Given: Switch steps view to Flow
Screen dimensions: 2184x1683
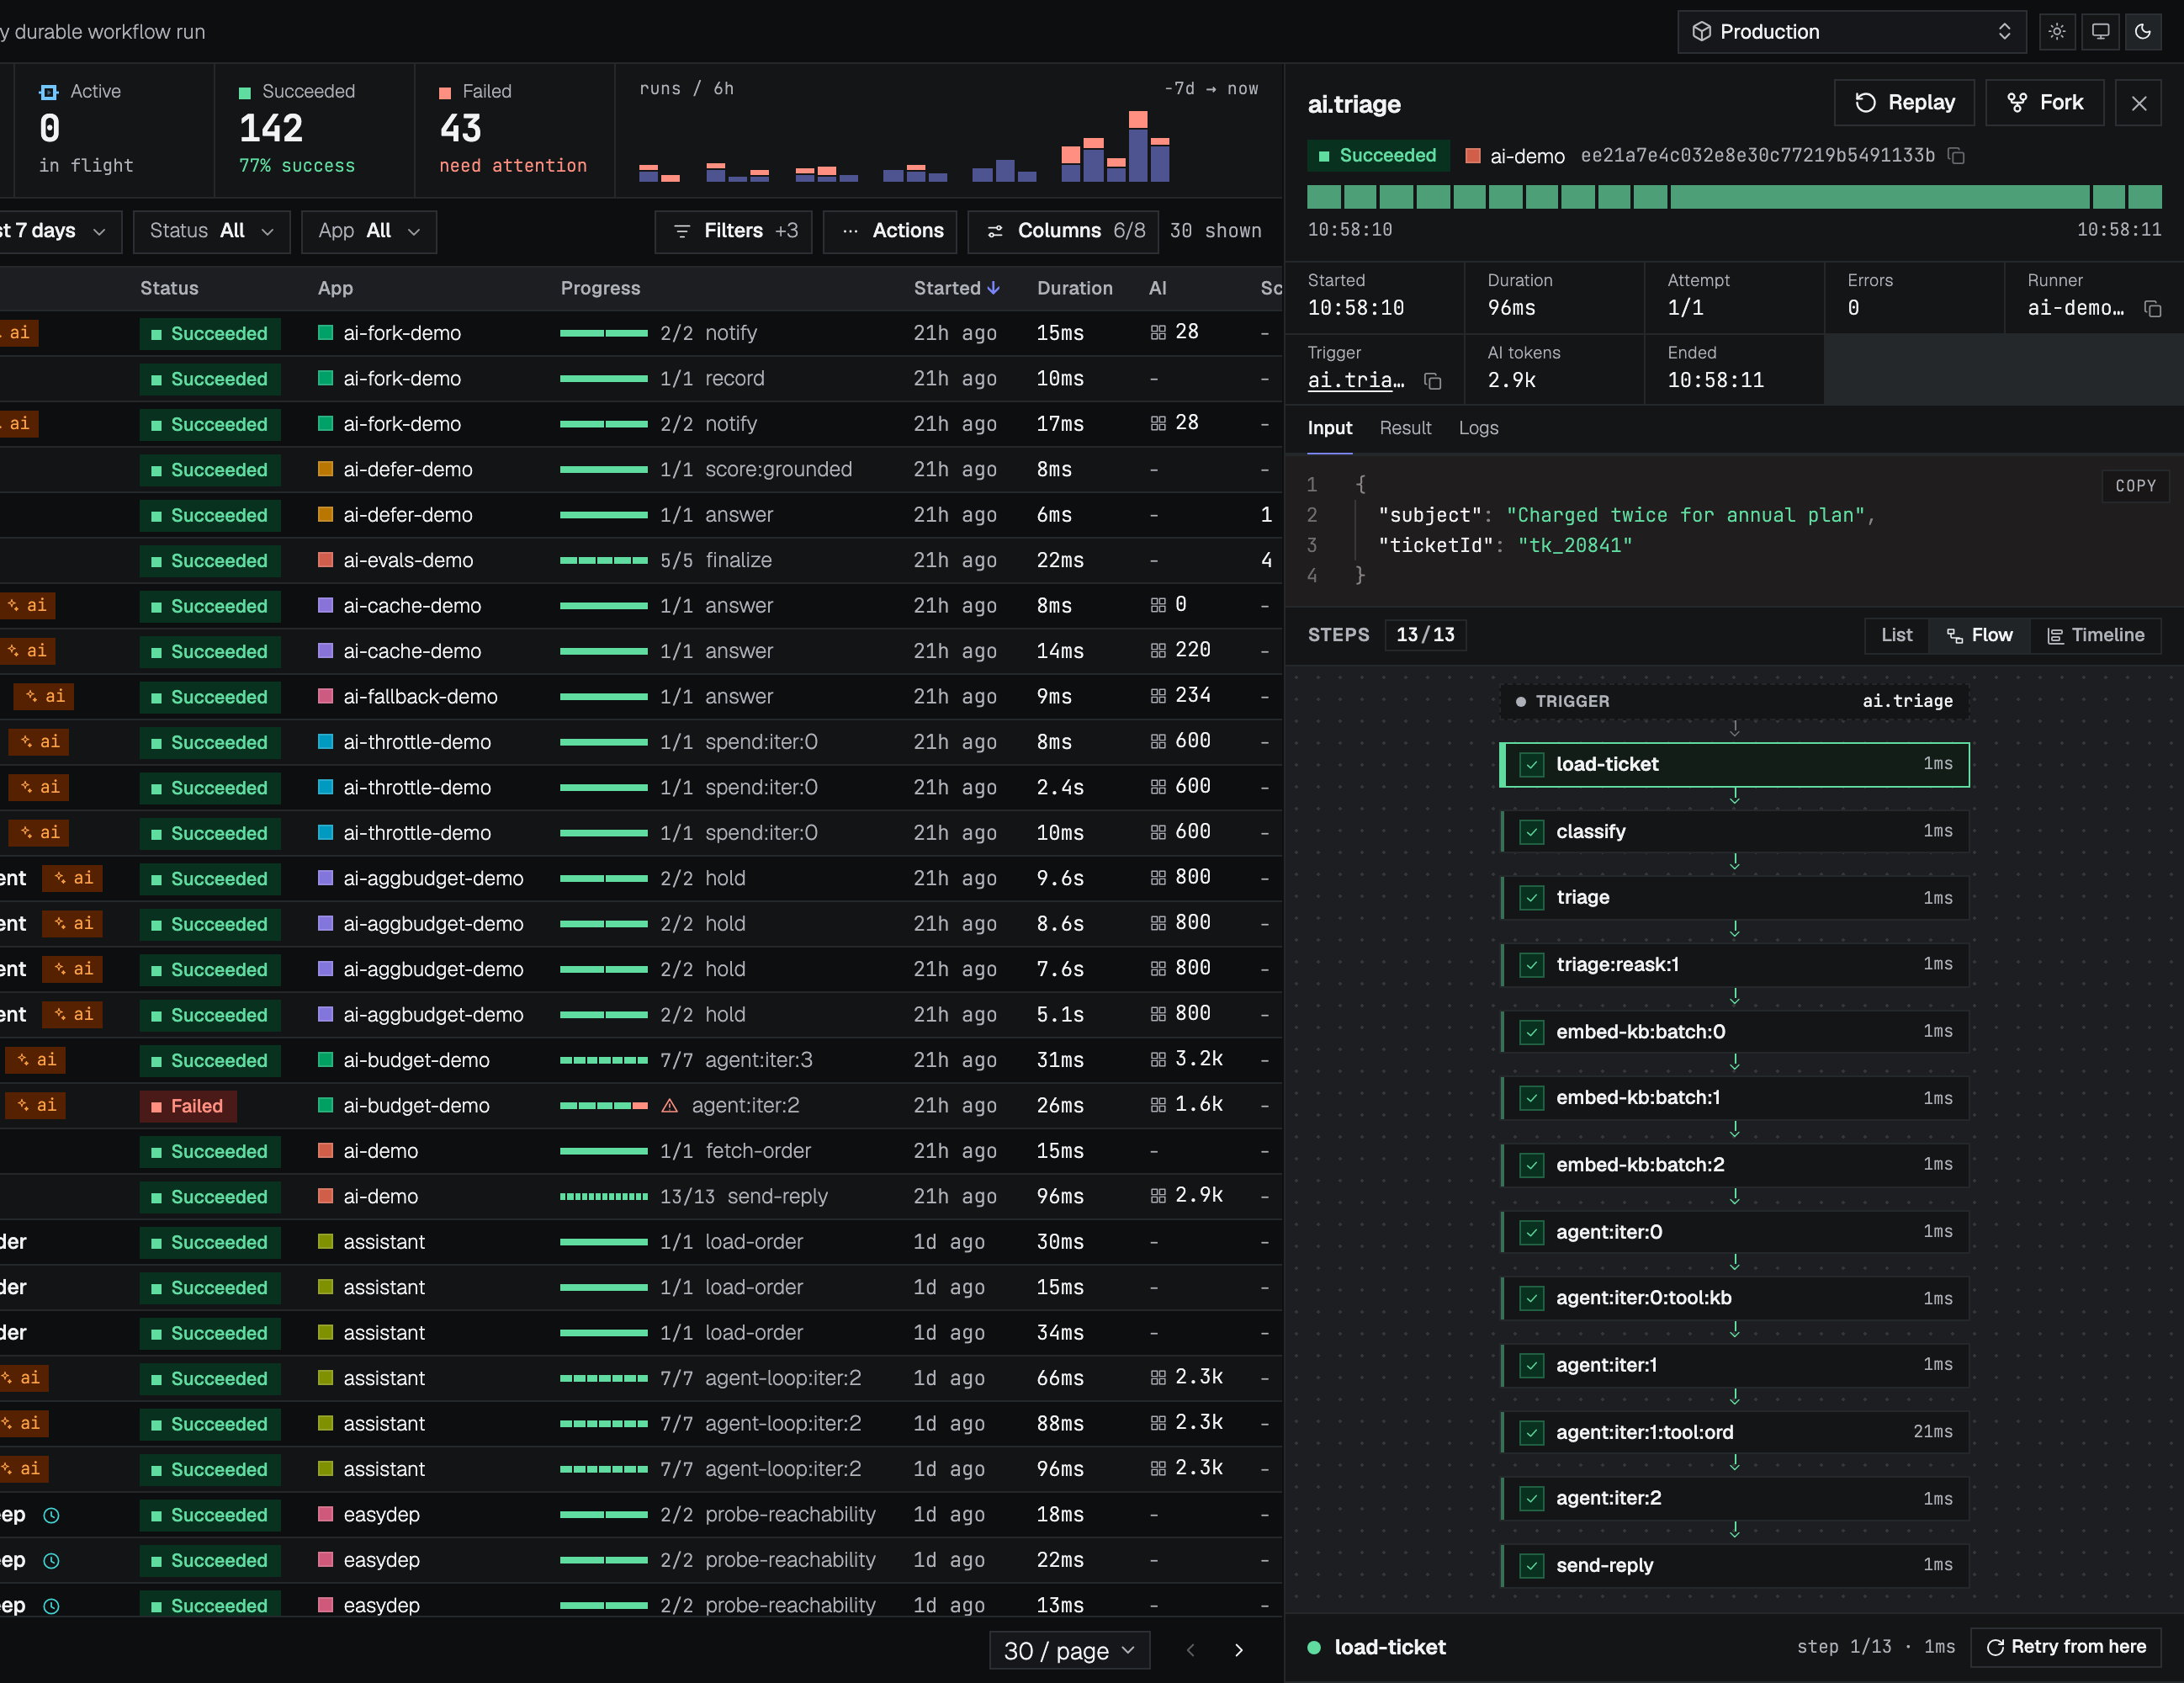Looking at the screenshot, I should click(1979, 635).
